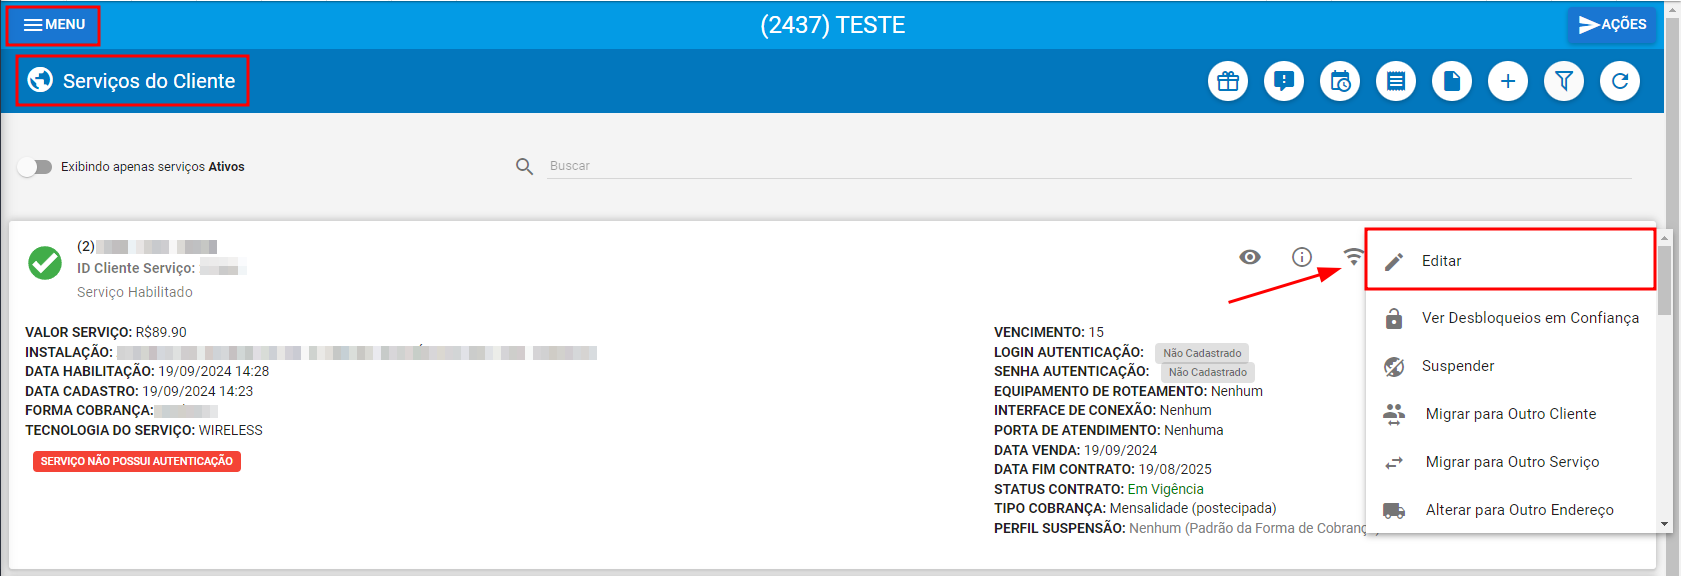Toggle Exibindo apenas serviços Ativos switch
This screenshot has width=1681, height=576.
pyautogui.click(x=35, y=167)
